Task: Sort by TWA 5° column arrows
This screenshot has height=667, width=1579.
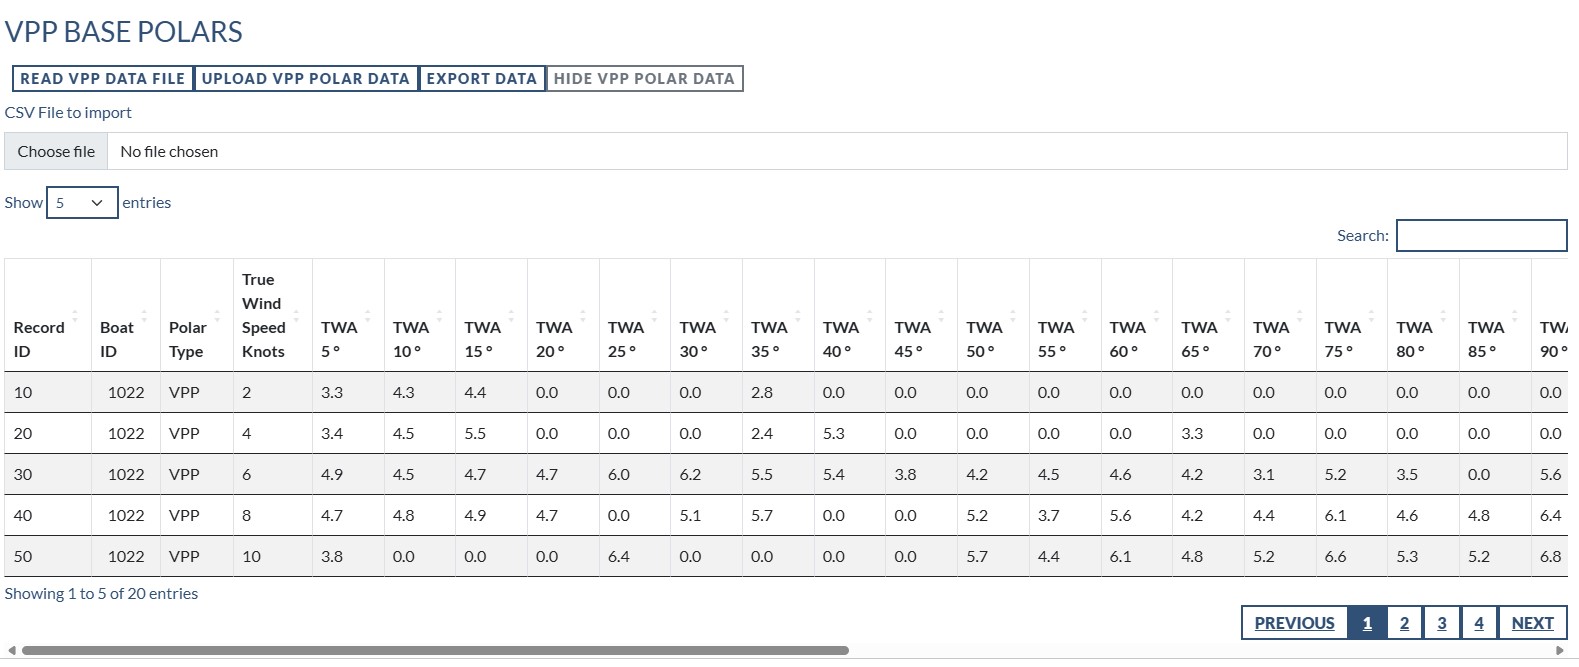Action: pyautogui.click(x=368, y=315)
